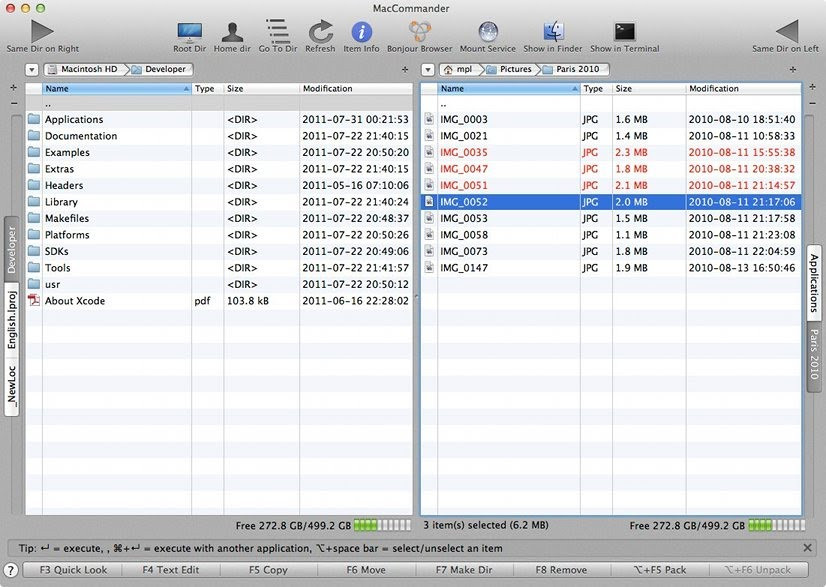
Task: Click the Tools folder icon
Action: [x=34, y=267]
